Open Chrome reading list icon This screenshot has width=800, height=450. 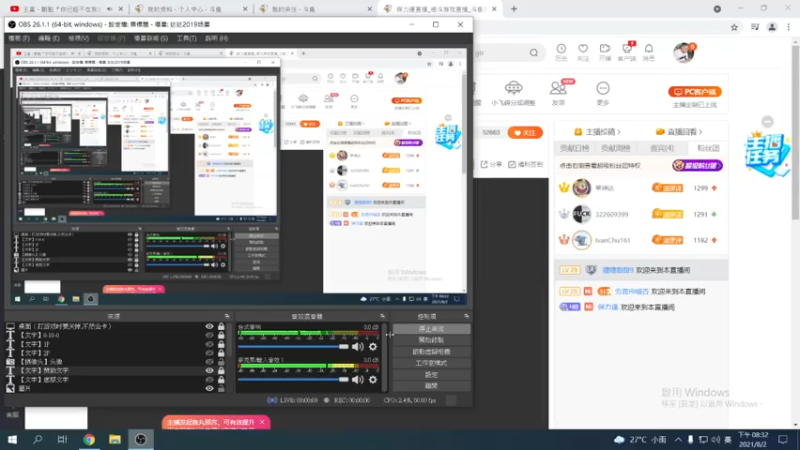point(755,28)
